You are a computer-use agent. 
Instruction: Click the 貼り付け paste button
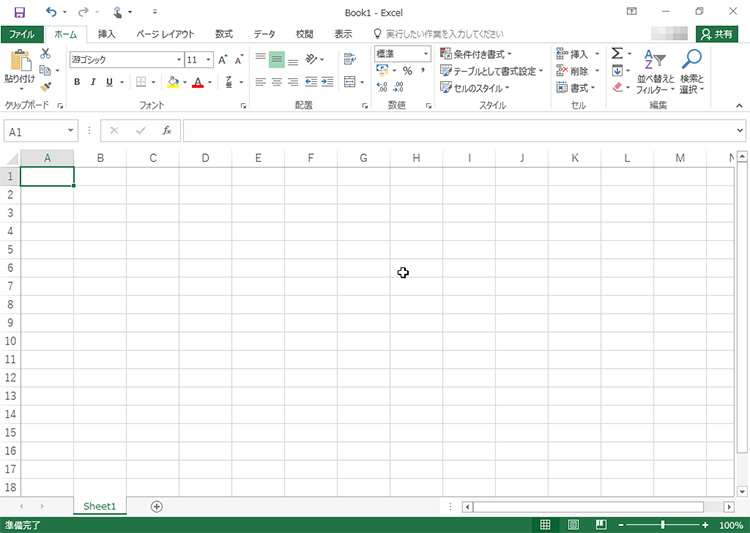click(x=19, y=68)
